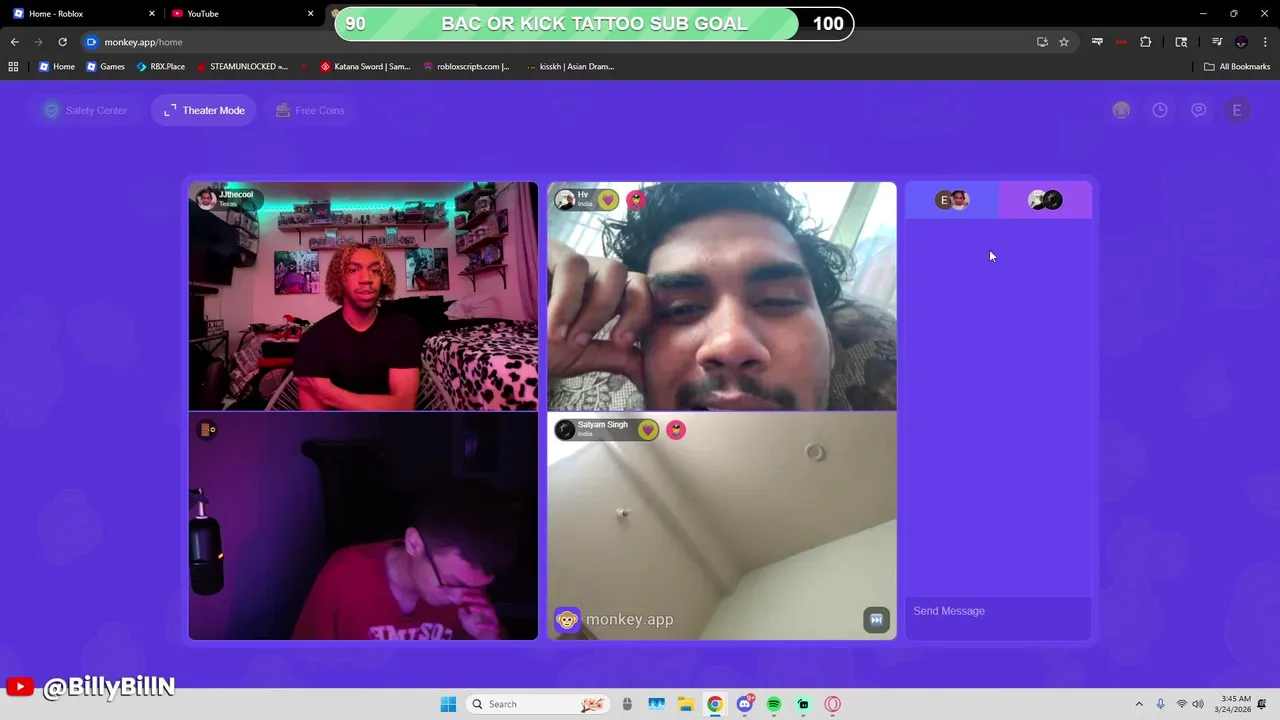
Task: Open the RBX.Place bookmark
Action: [x=161, y=67]
